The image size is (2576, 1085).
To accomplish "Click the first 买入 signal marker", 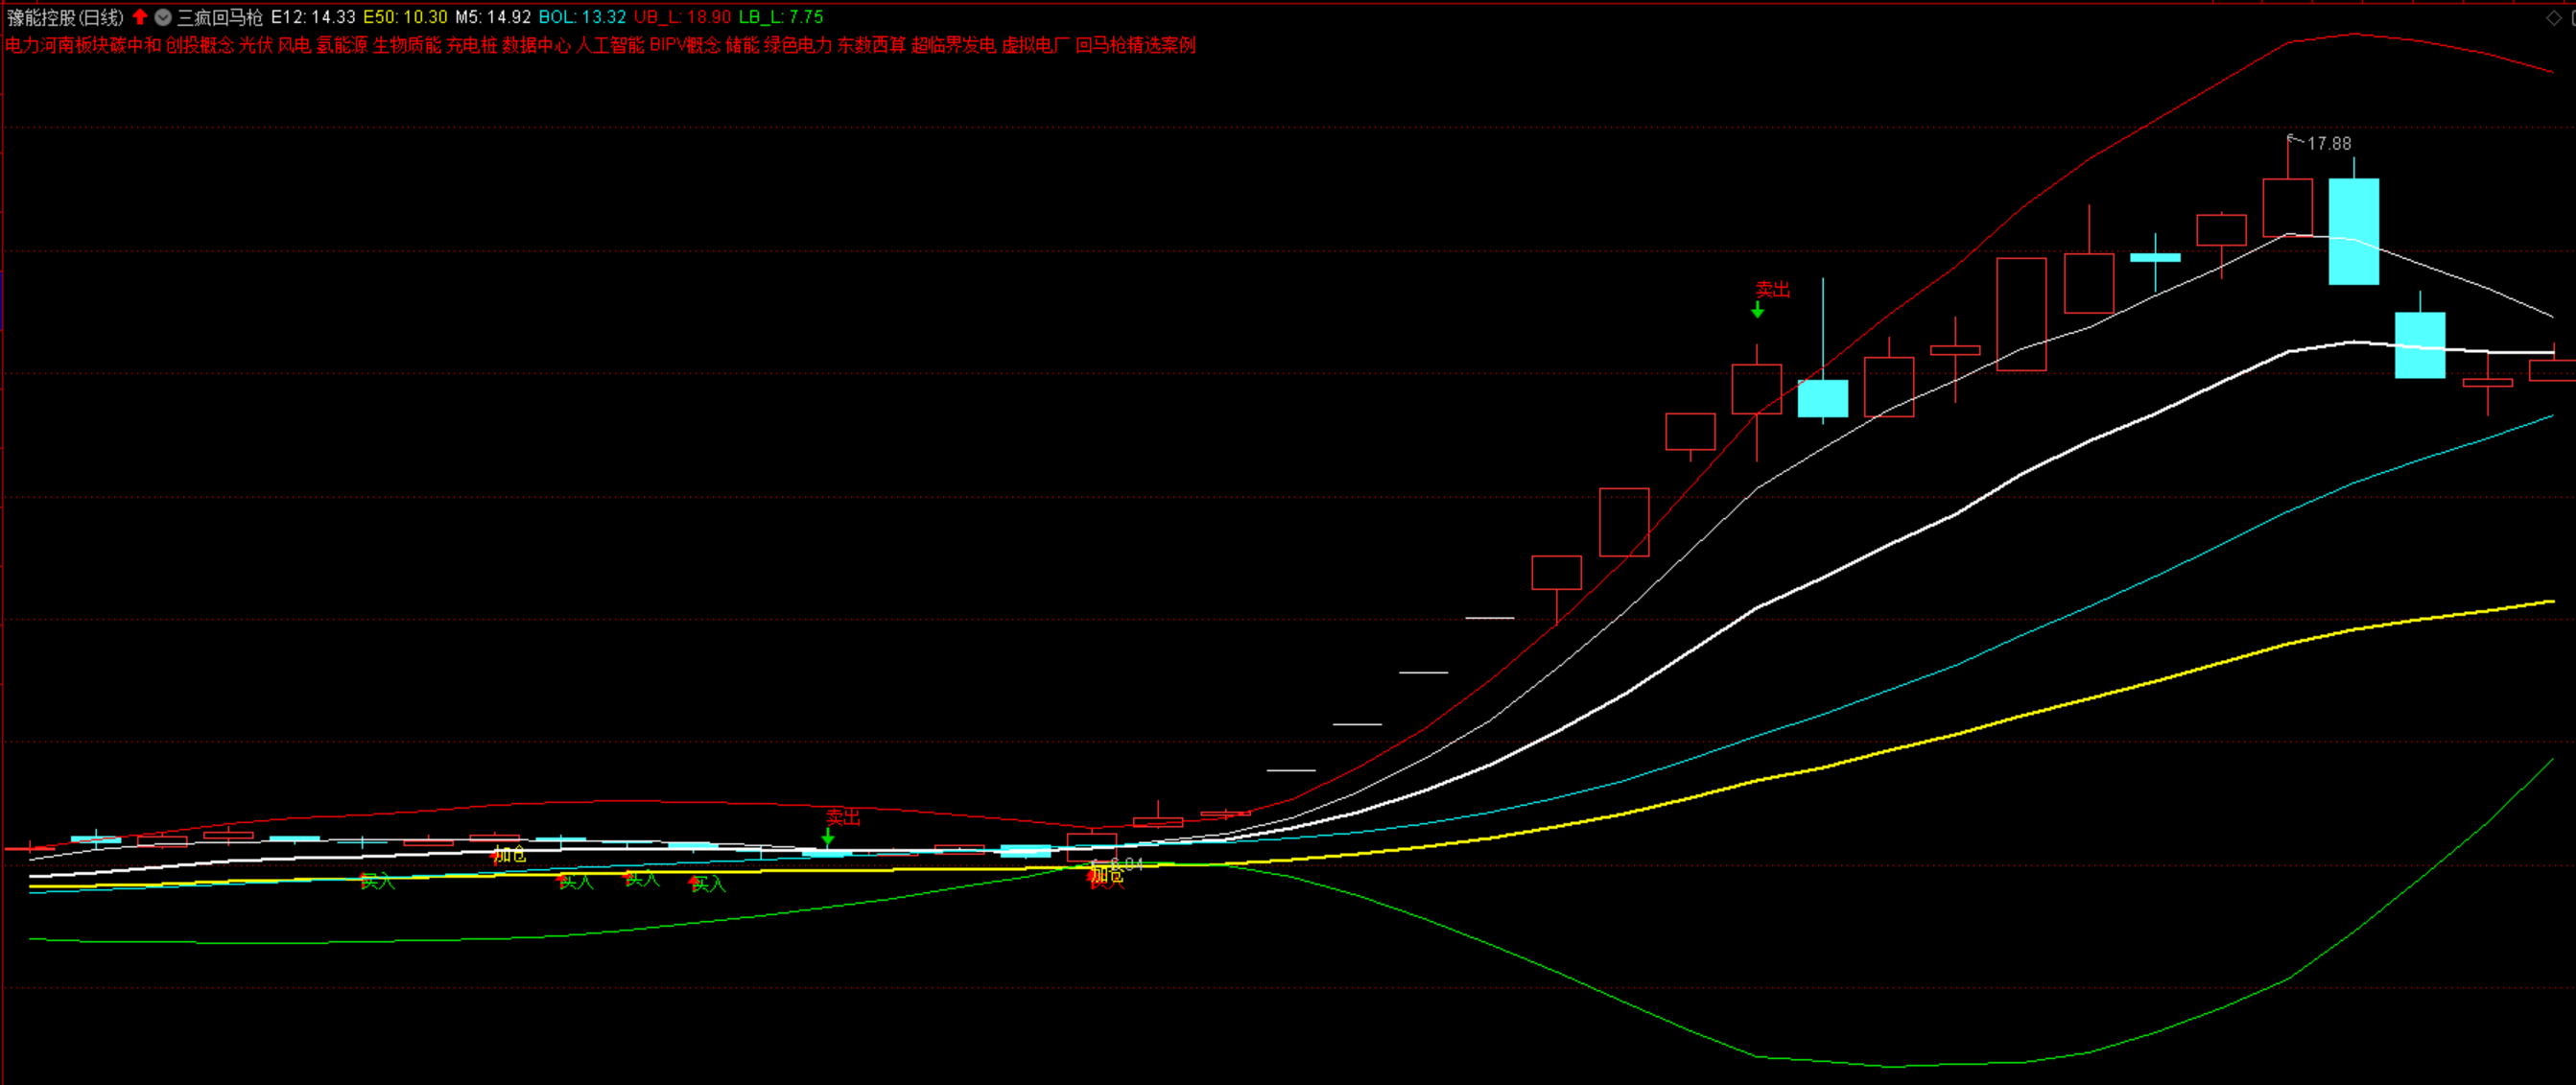I will pyautogui.click(x=377, y=881).
